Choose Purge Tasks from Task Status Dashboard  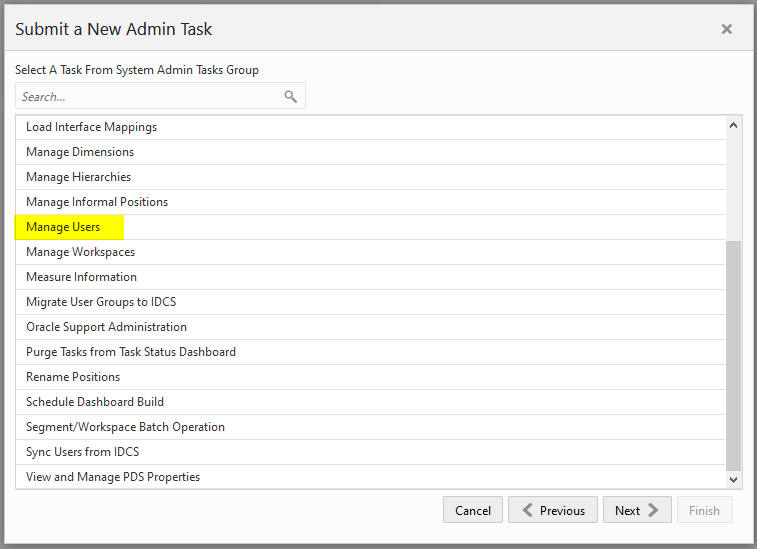coord(371,352)
